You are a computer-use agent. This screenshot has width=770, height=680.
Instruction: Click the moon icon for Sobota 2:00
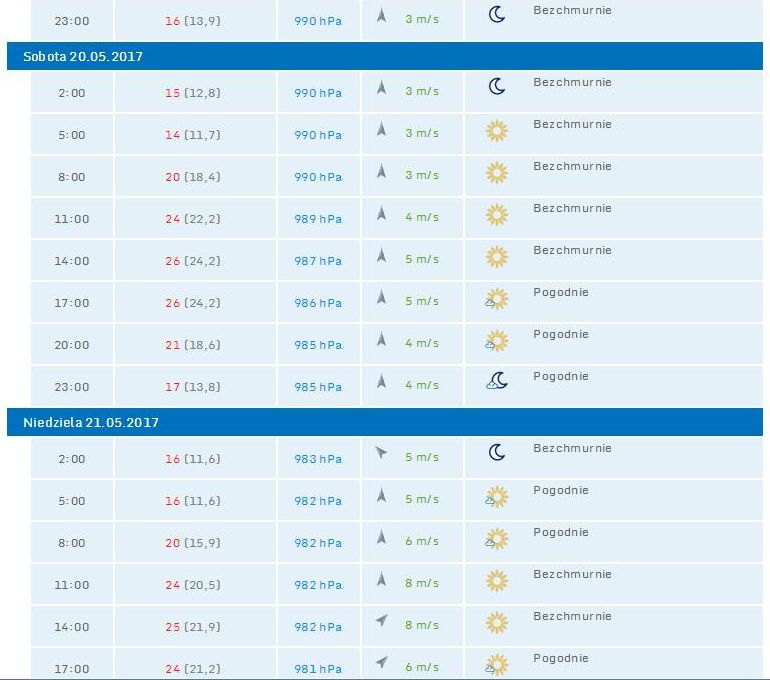[x=496, y=87]
